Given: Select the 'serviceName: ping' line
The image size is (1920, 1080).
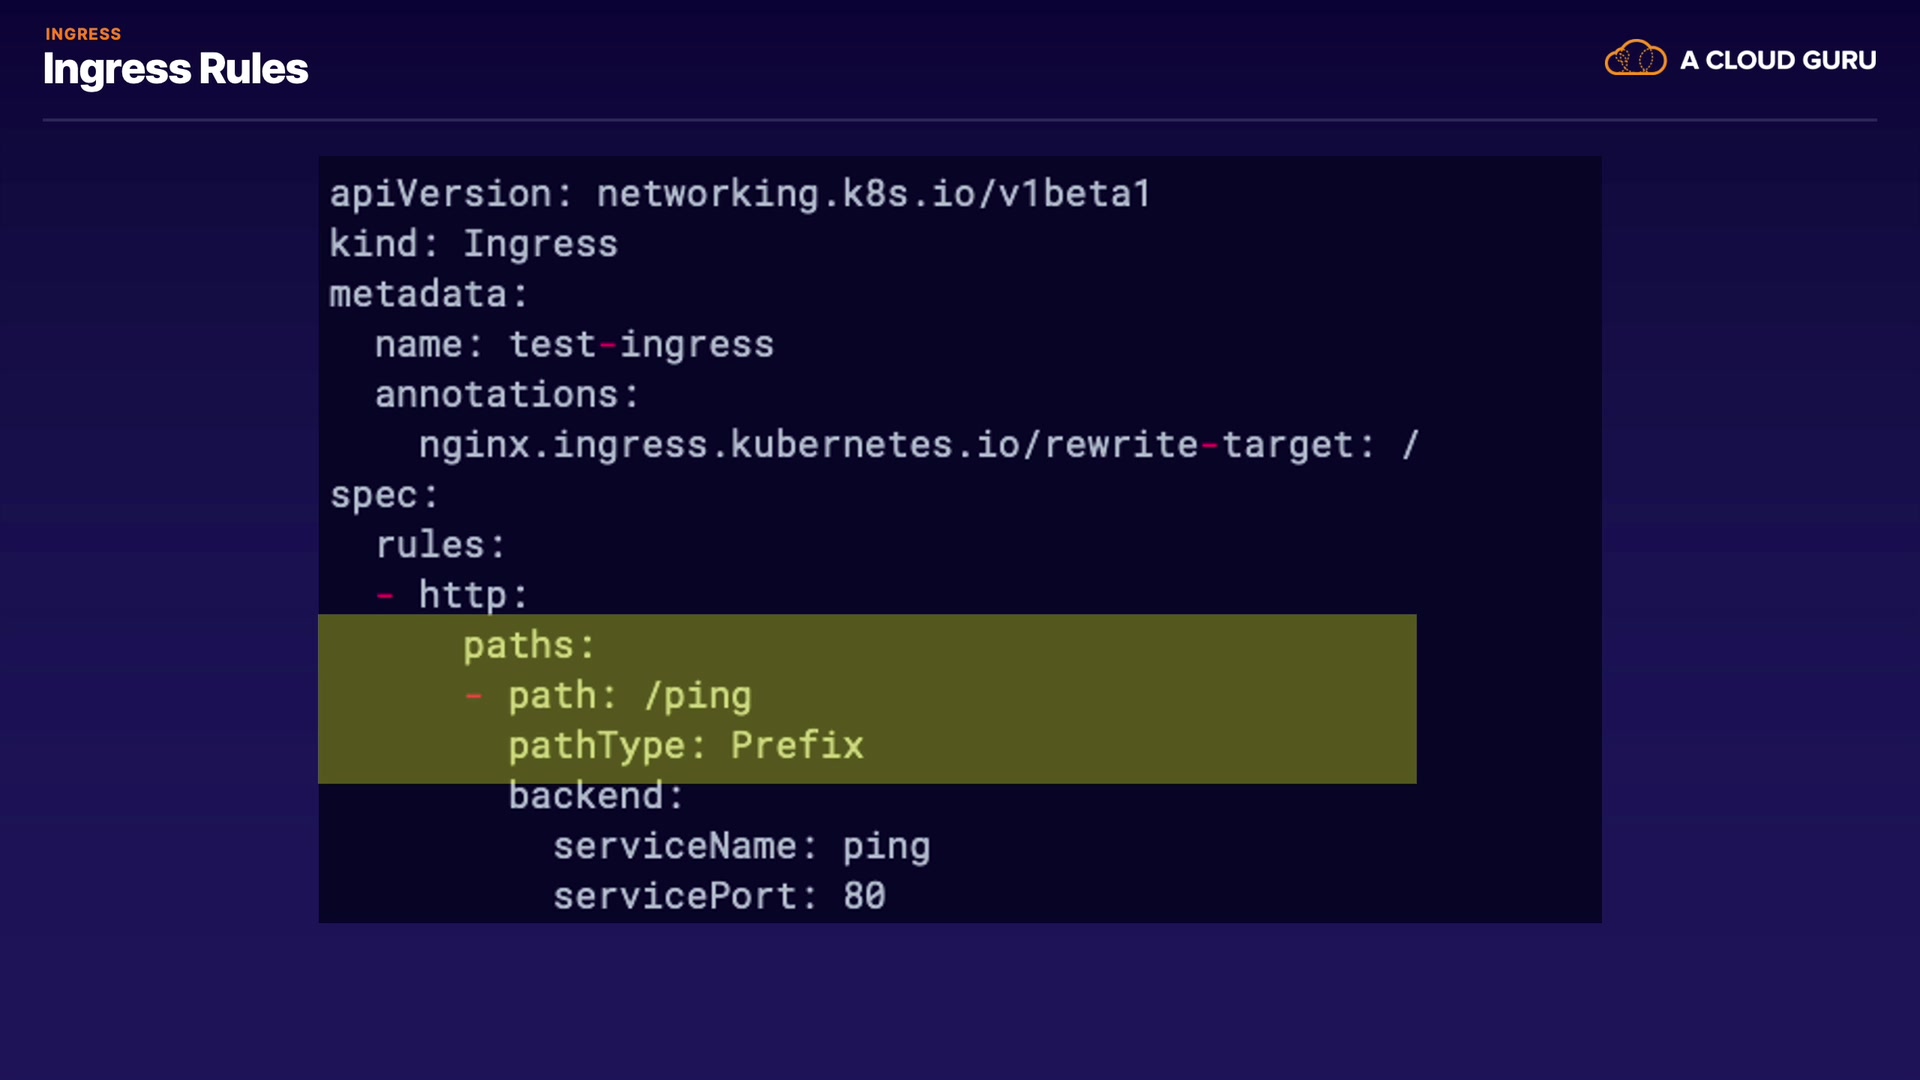Looking at the screenshot, I should pos(741,846).
